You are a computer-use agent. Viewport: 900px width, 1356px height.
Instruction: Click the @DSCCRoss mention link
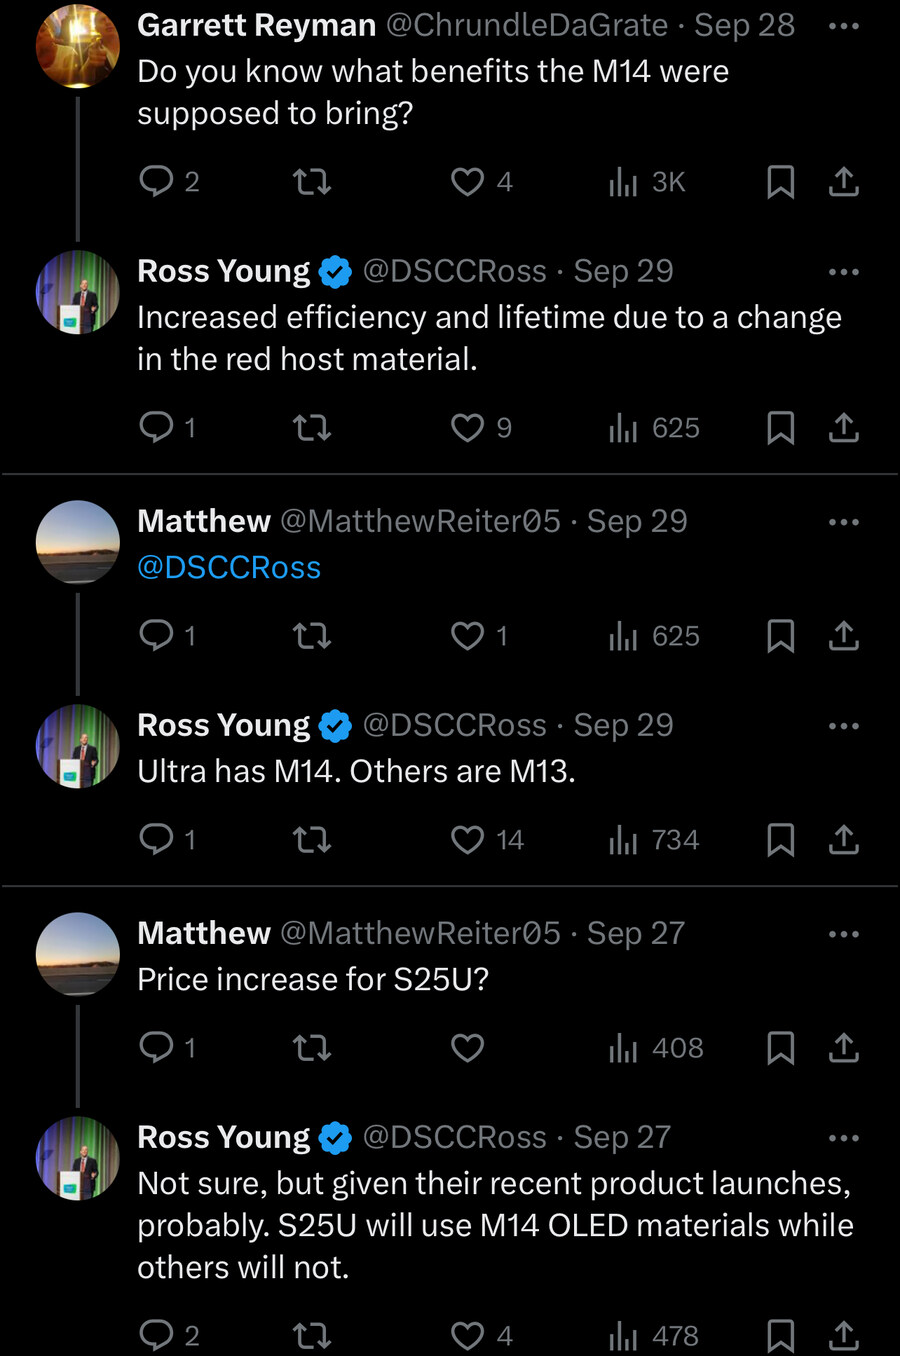pos(229,567)
